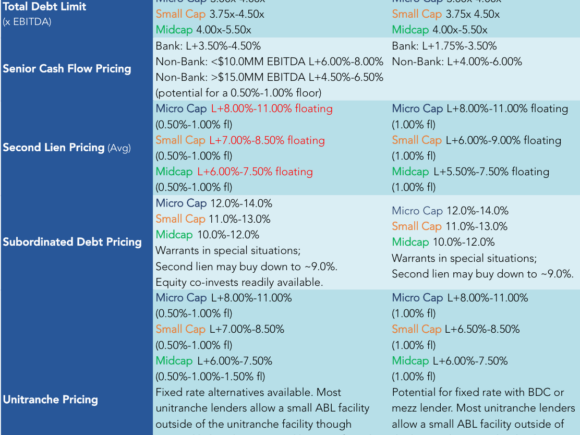The width and height of the screenshot is (580, 435).
Task: Select Small Cap L+6.50%-8.50% unitranche entry
Action: coord(456,329)
